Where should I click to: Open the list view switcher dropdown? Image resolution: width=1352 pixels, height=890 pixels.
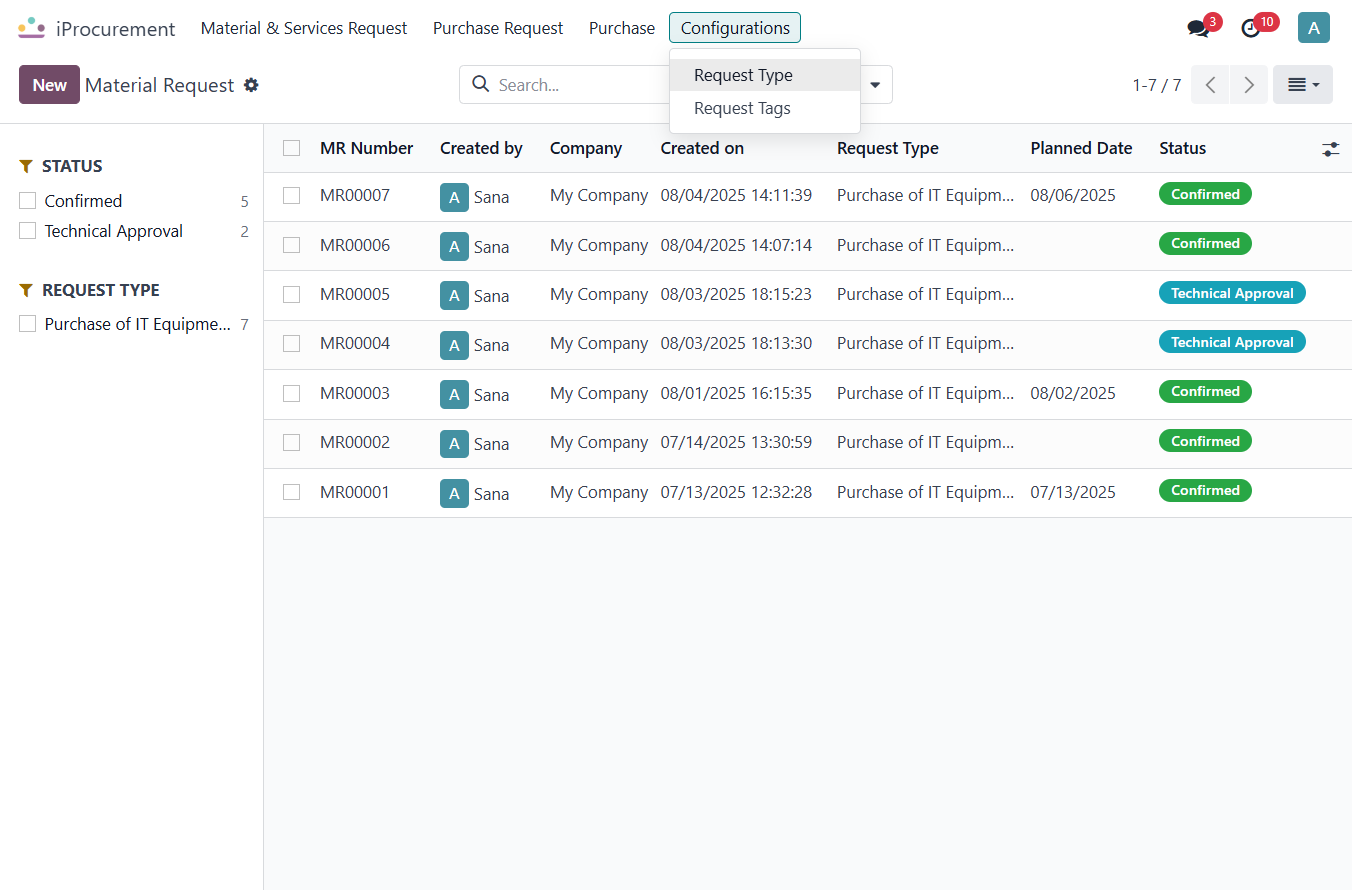(1303, 85)
